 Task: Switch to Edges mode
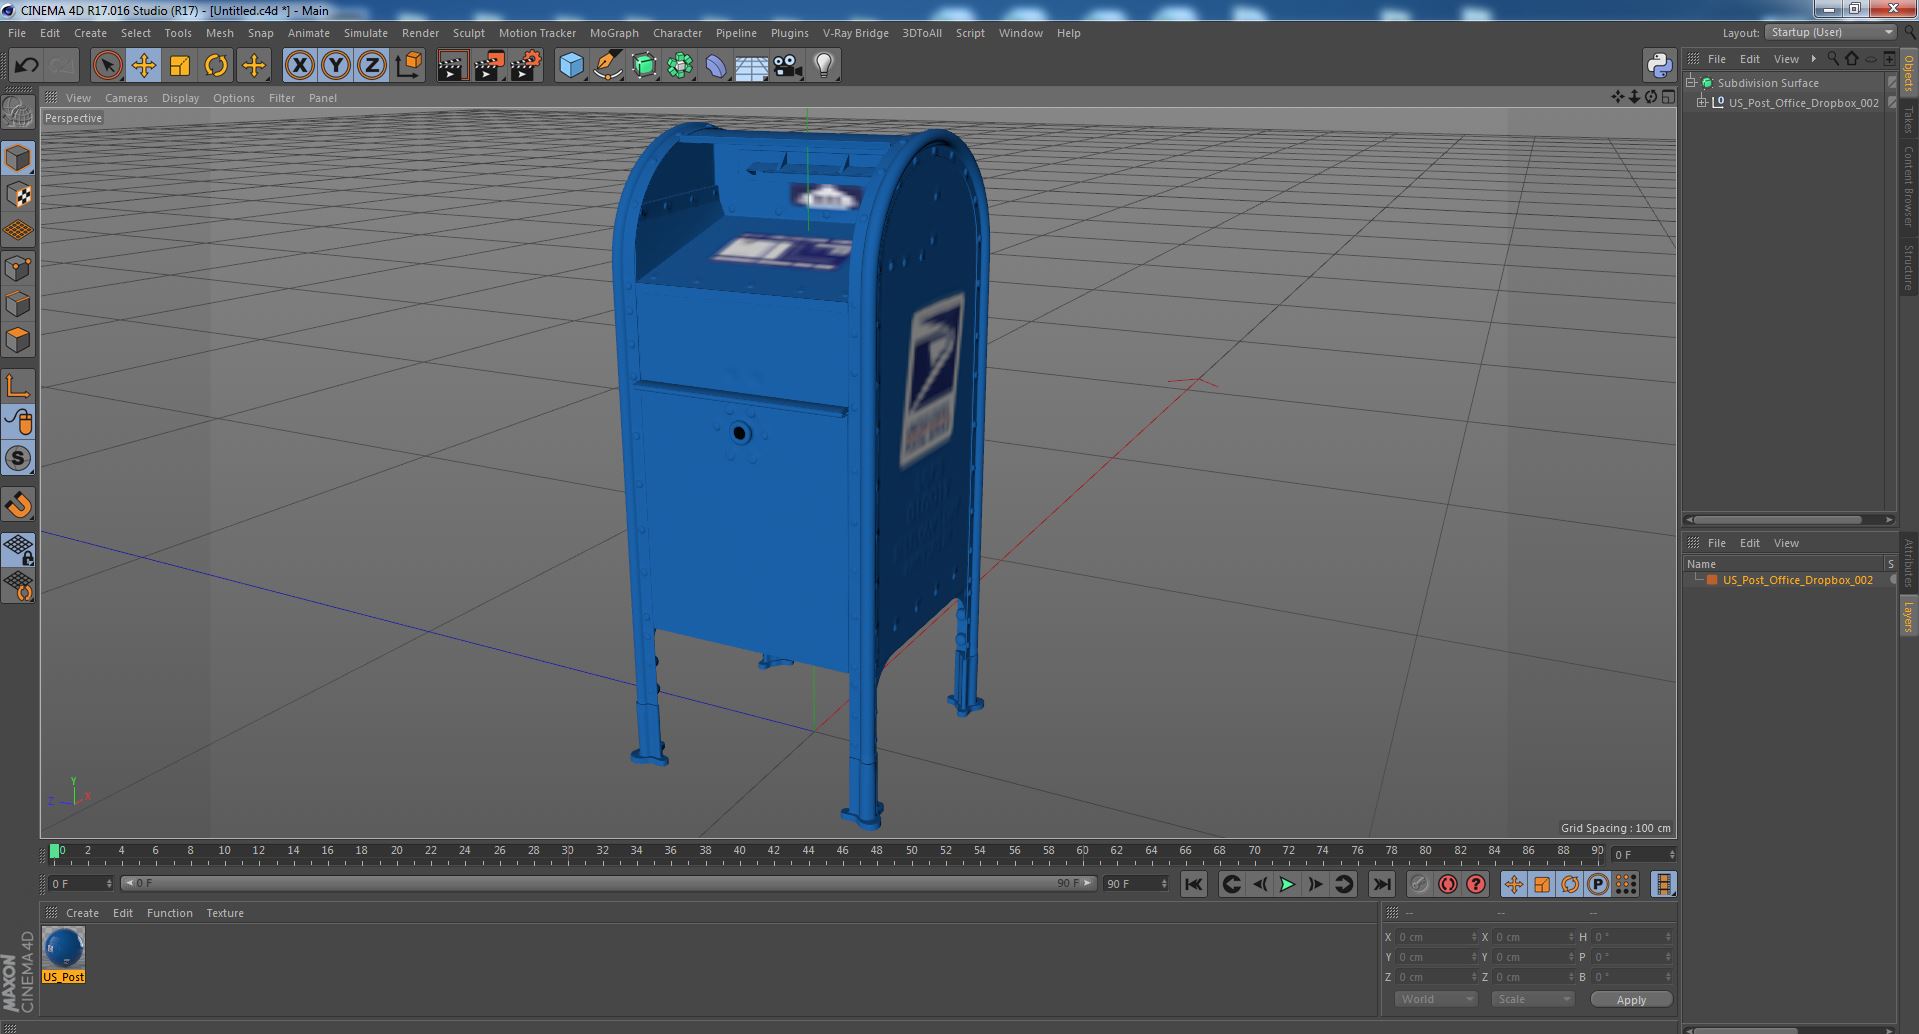pos(18,304)
